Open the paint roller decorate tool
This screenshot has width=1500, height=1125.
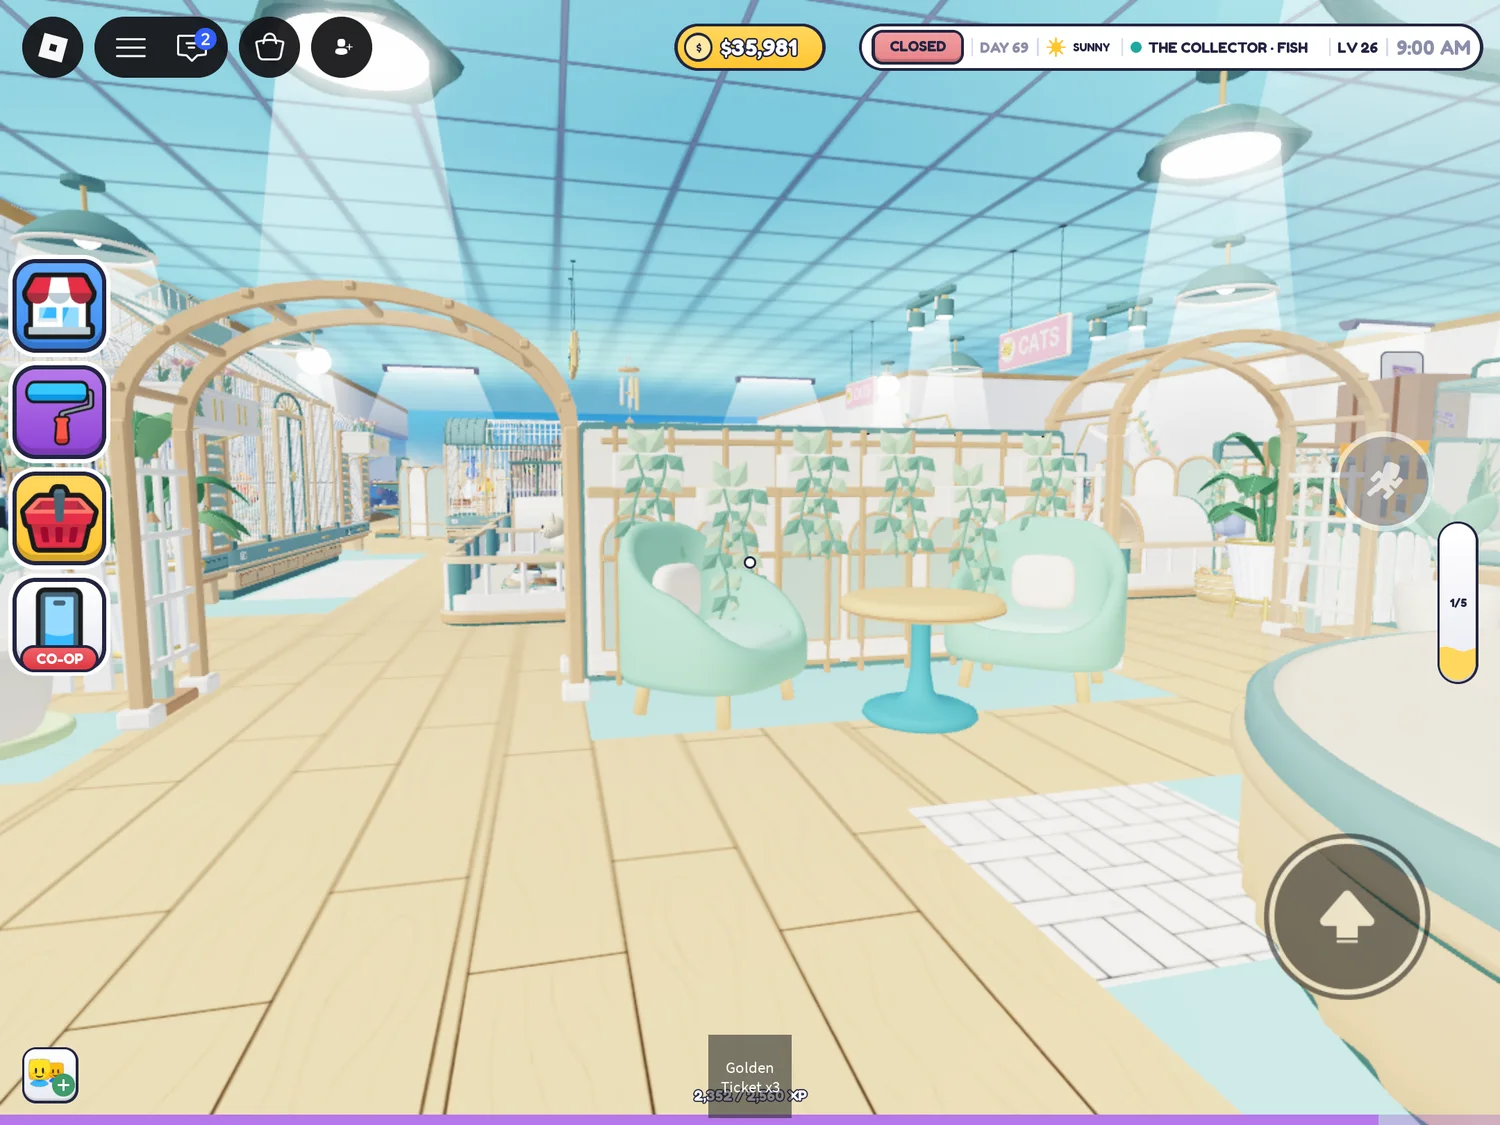[60, 412]
